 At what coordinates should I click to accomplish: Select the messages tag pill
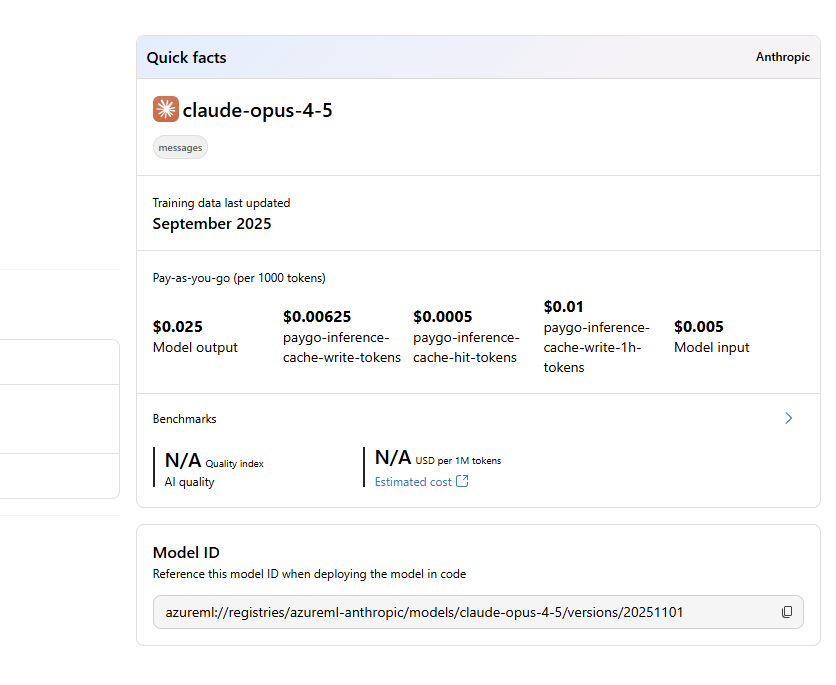[x=180, y=148]
